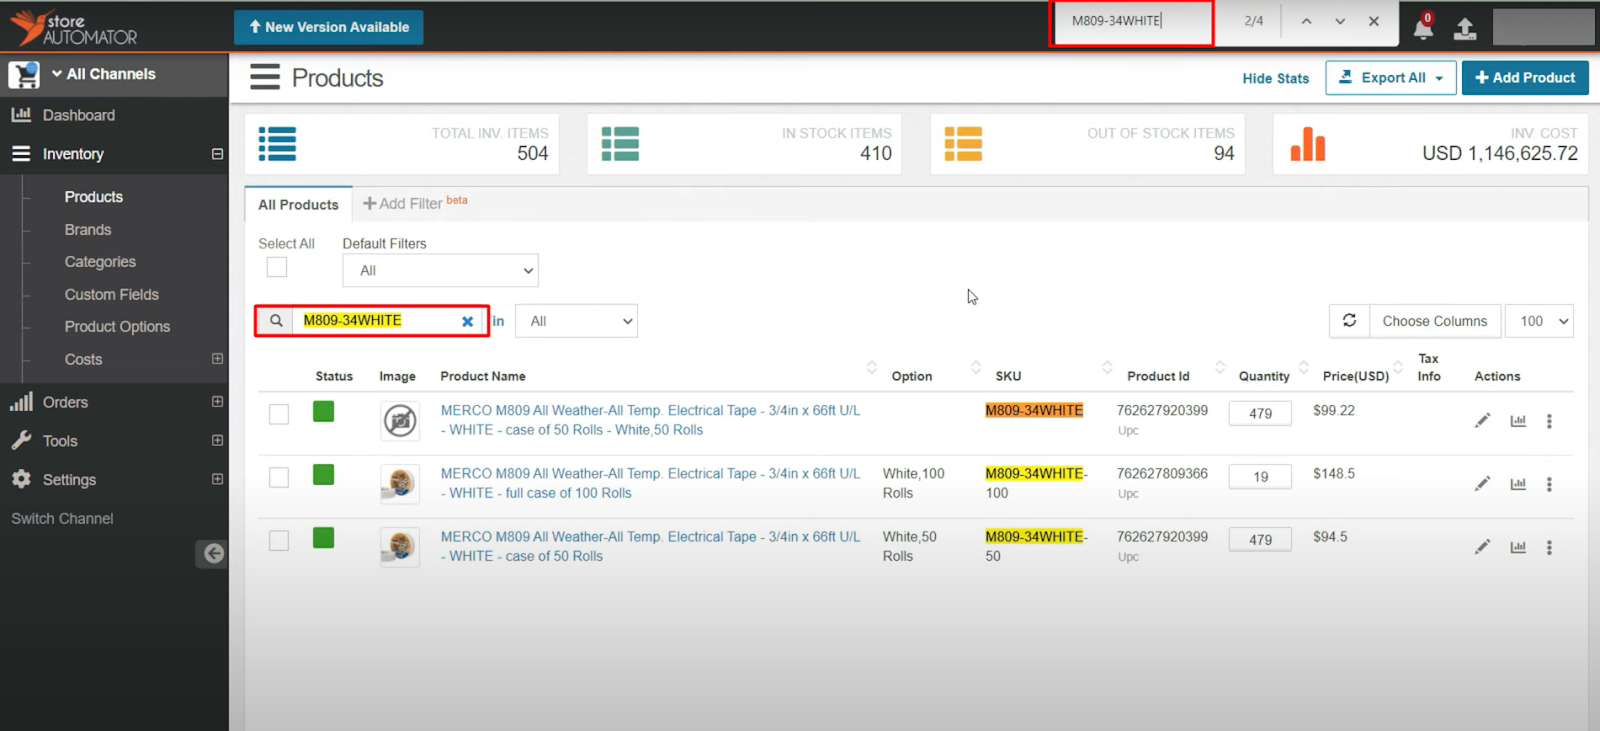Go to previous find match arrow
Viewport: 1600px width, 731px height.
[1306, 21]
